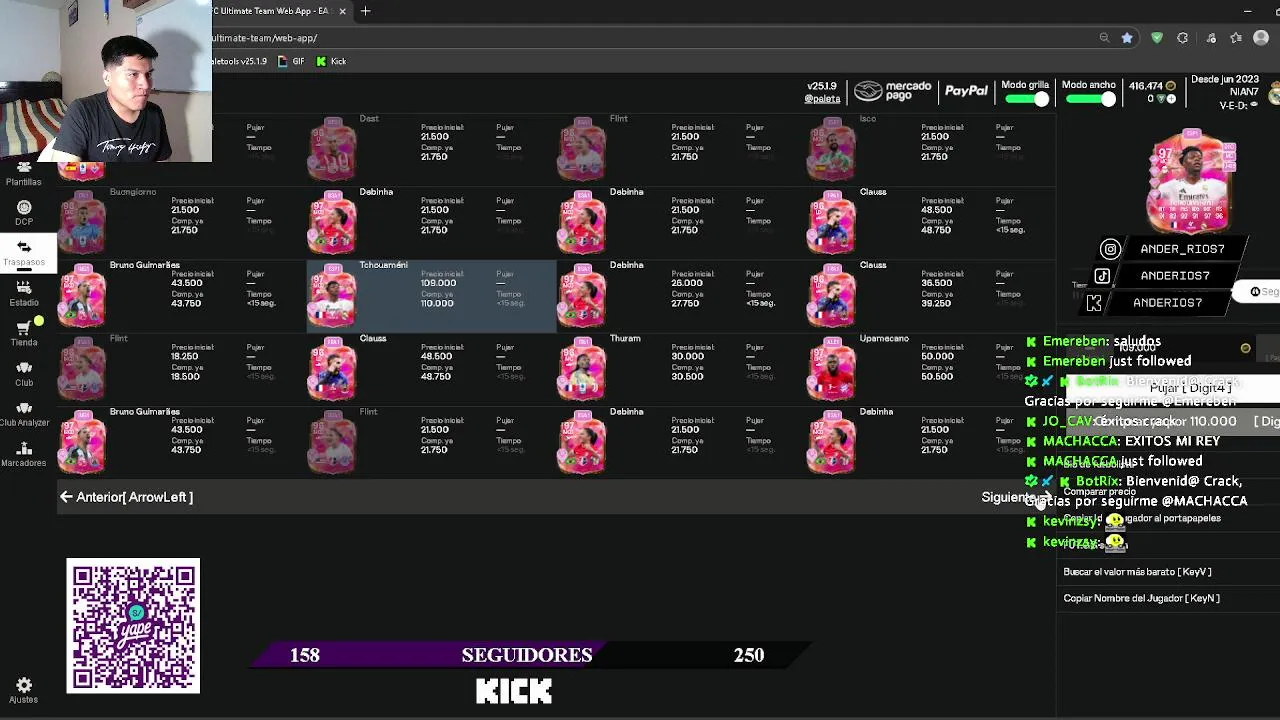Click the 50.500 buy-now price of Upamecano
This screenshot has width=1280, height=720.
937,376
